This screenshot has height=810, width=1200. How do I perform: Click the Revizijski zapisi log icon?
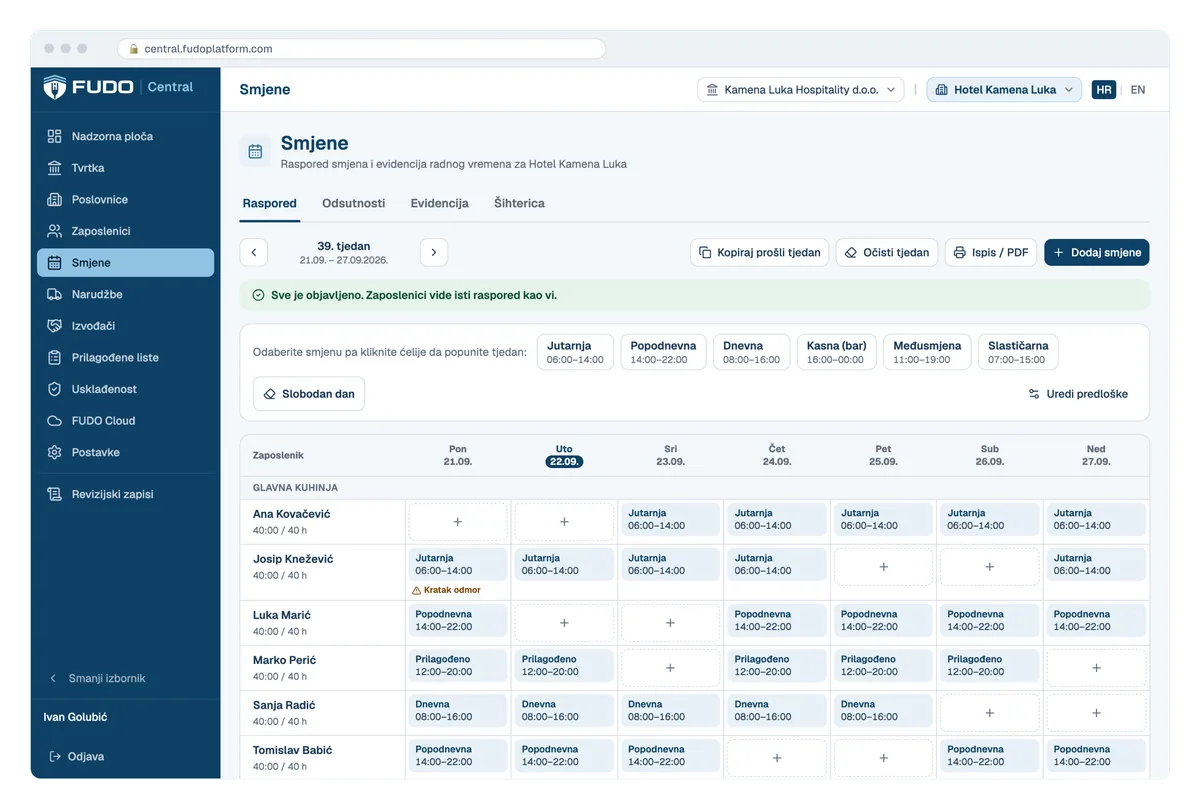(x=55, y=494)
